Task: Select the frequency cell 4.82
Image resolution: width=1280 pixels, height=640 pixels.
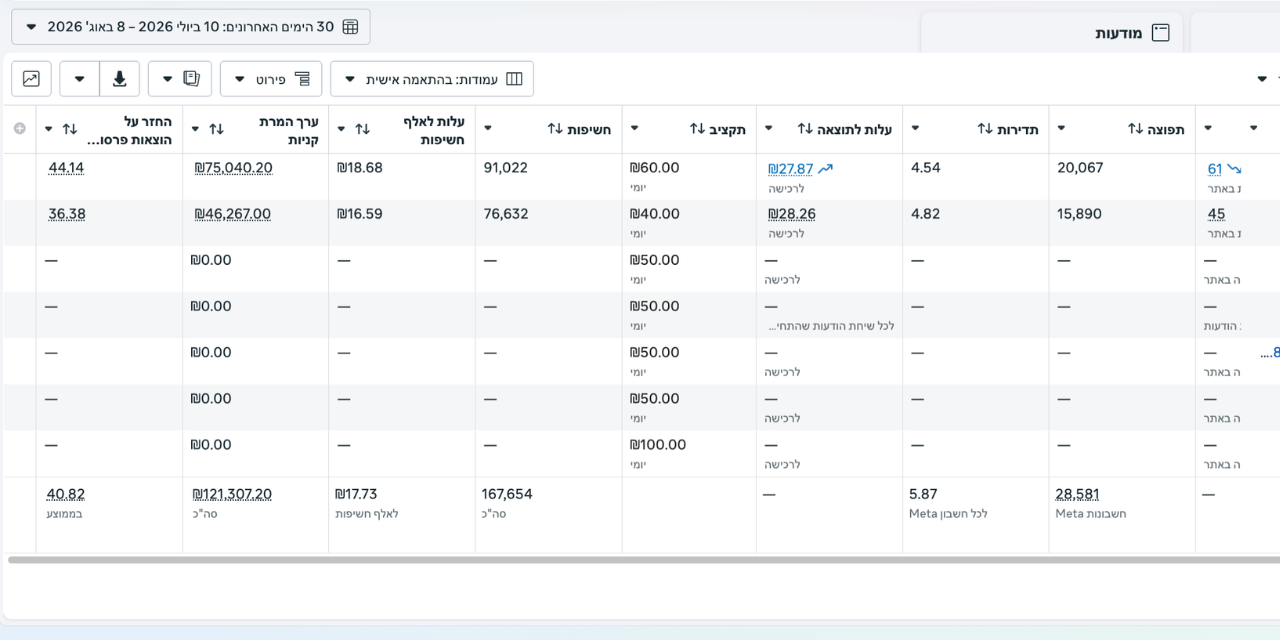Action: [926, 214]
